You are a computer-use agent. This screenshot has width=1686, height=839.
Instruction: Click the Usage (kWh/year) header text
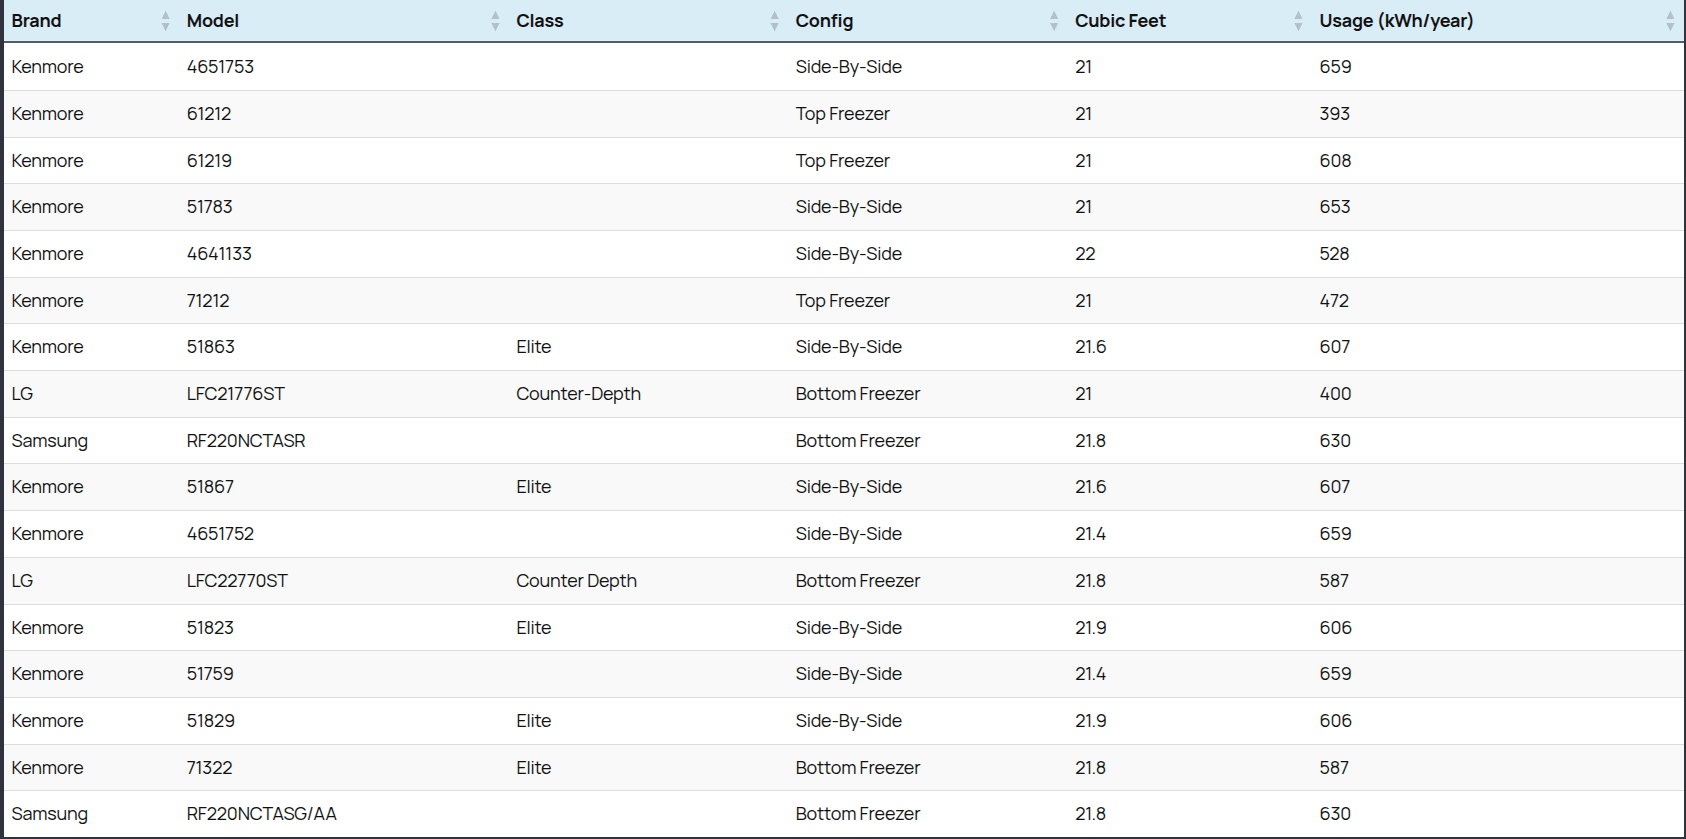click(x=1395, y=21)
